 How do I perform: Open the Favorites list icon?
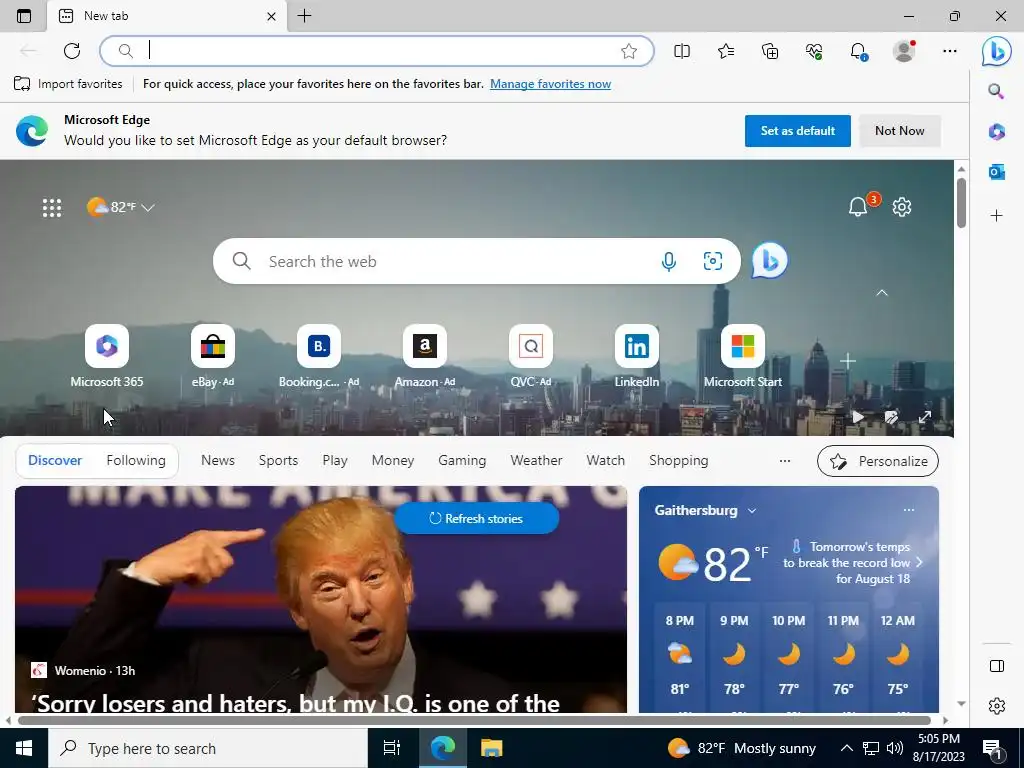pyautogui.click(x=726, y=51)
